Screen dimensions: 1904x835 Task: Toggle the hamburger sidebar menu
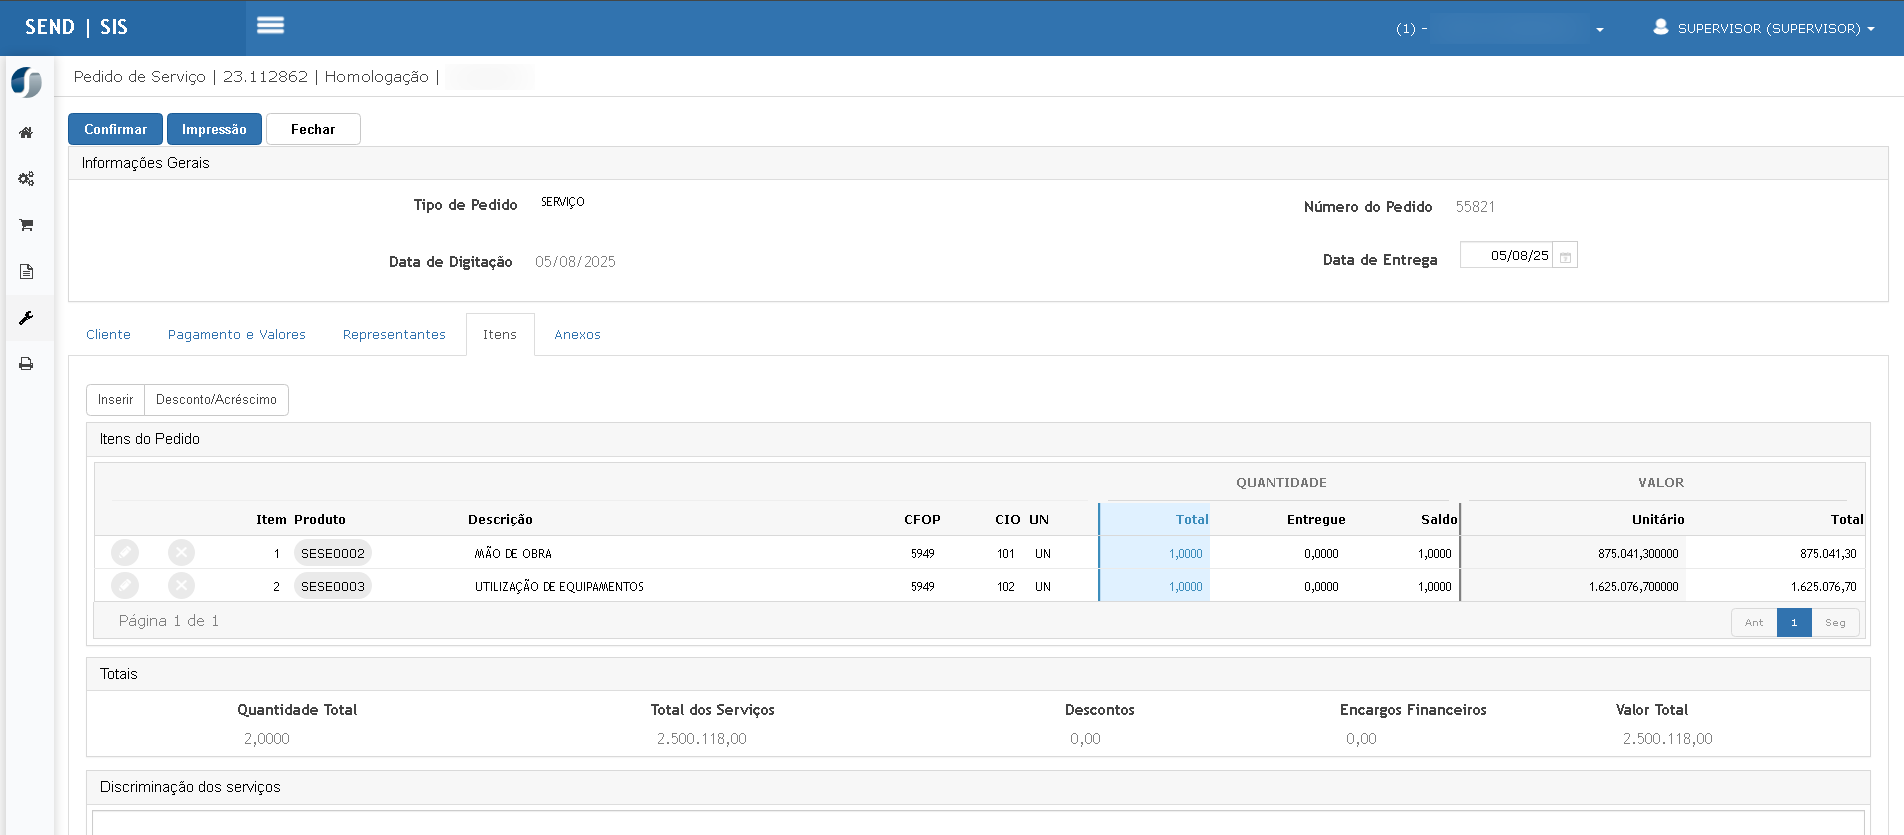click(x=270, y=26)
